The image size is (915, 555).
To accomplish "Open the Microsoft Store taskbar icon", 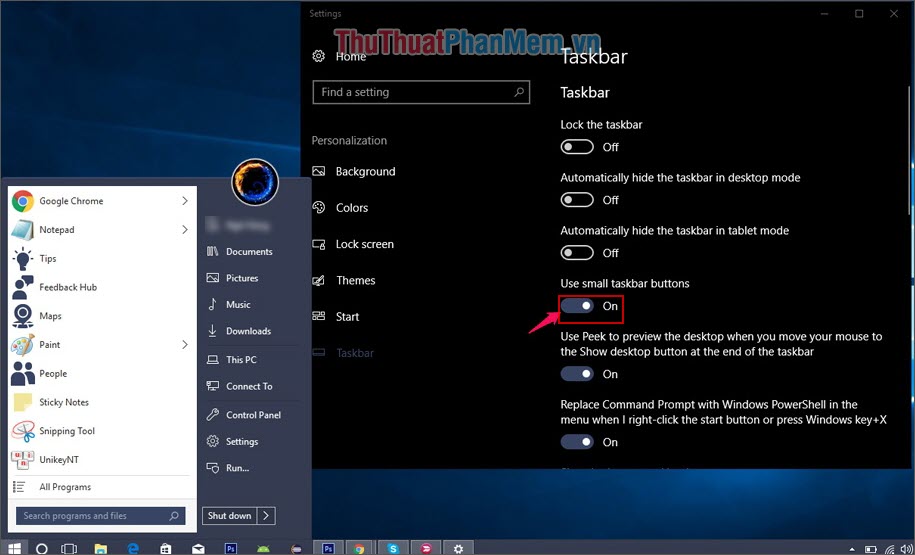I will (x=166, y=549).
